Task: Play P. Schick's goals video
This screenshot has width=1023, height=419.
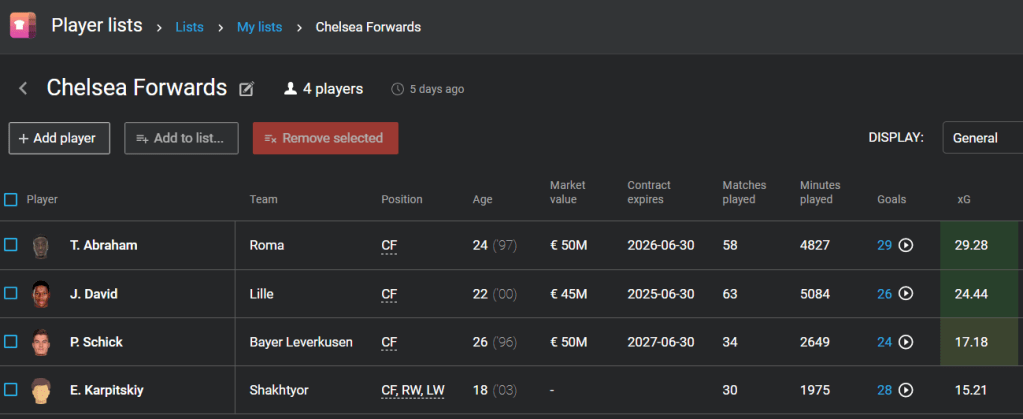Action: (x=906, y=342)
